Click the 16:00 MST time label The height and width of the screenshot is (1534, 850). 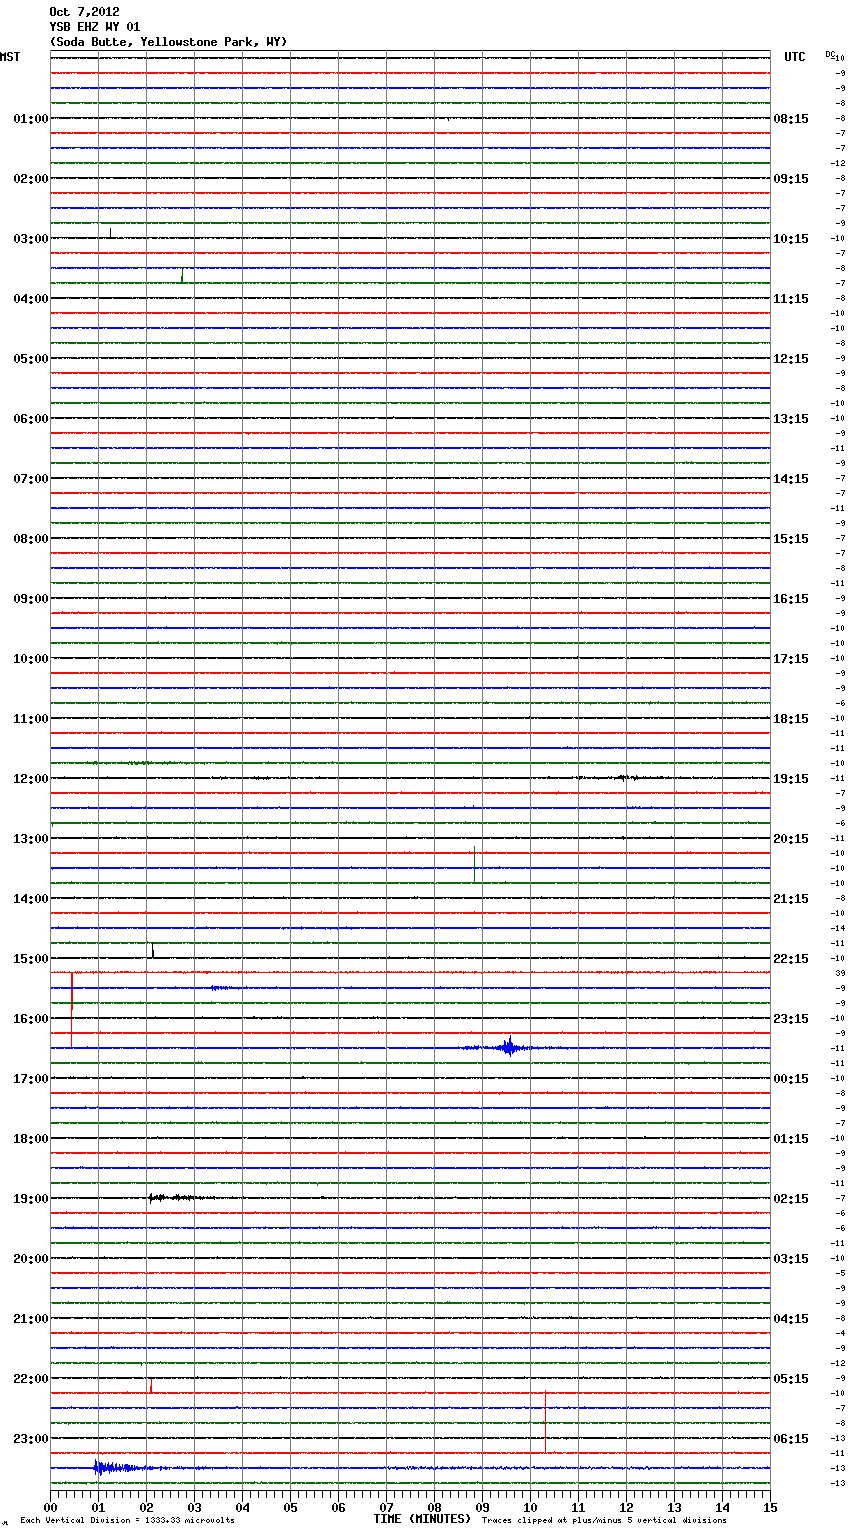pos(31,1018)
